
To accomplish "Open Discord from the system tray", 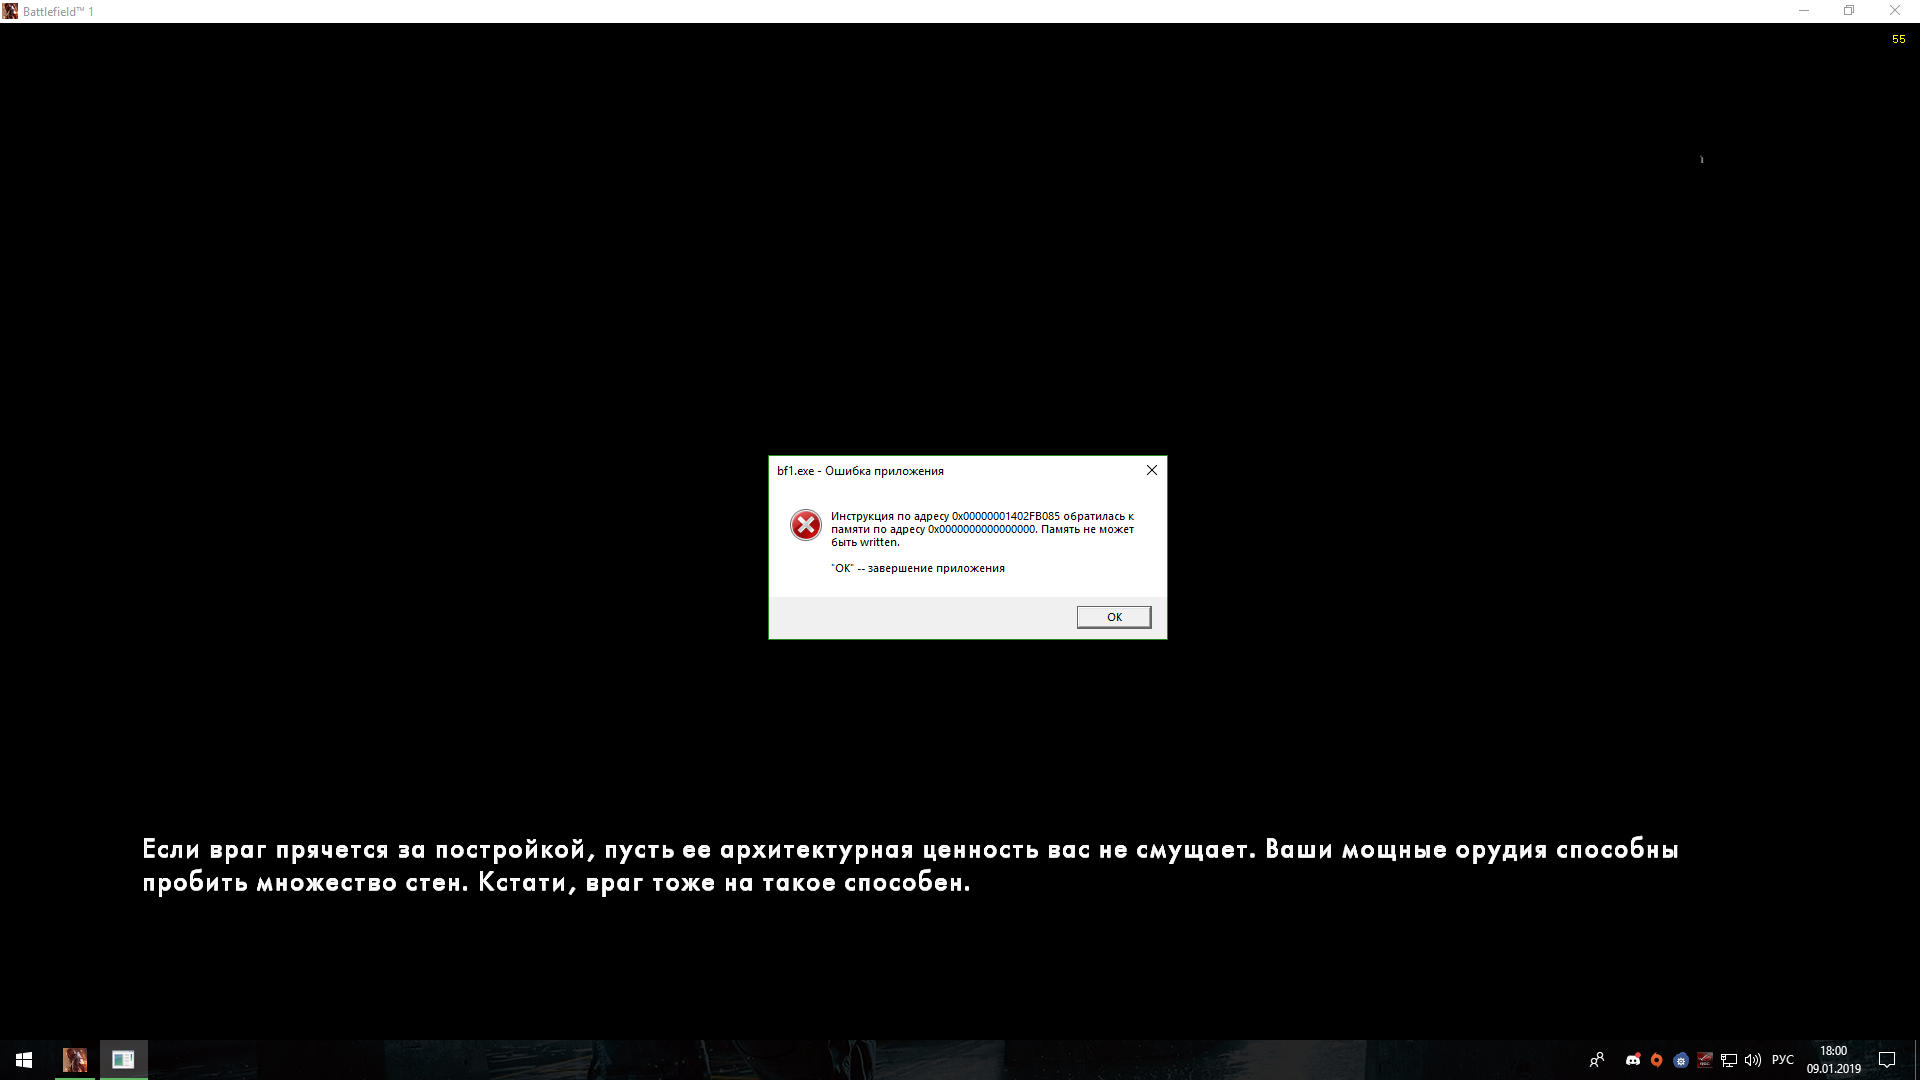I will [x=1633, y=1060].
